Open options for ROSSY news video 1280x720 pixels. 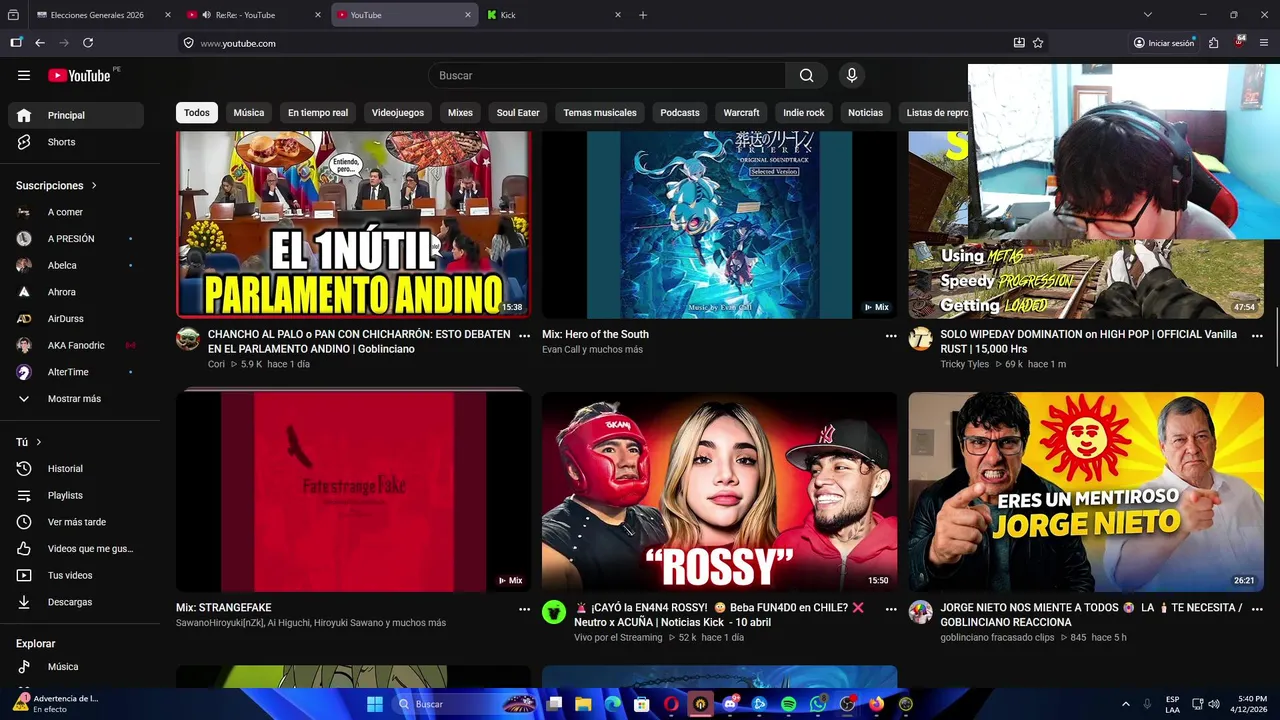tap(891, 609)
